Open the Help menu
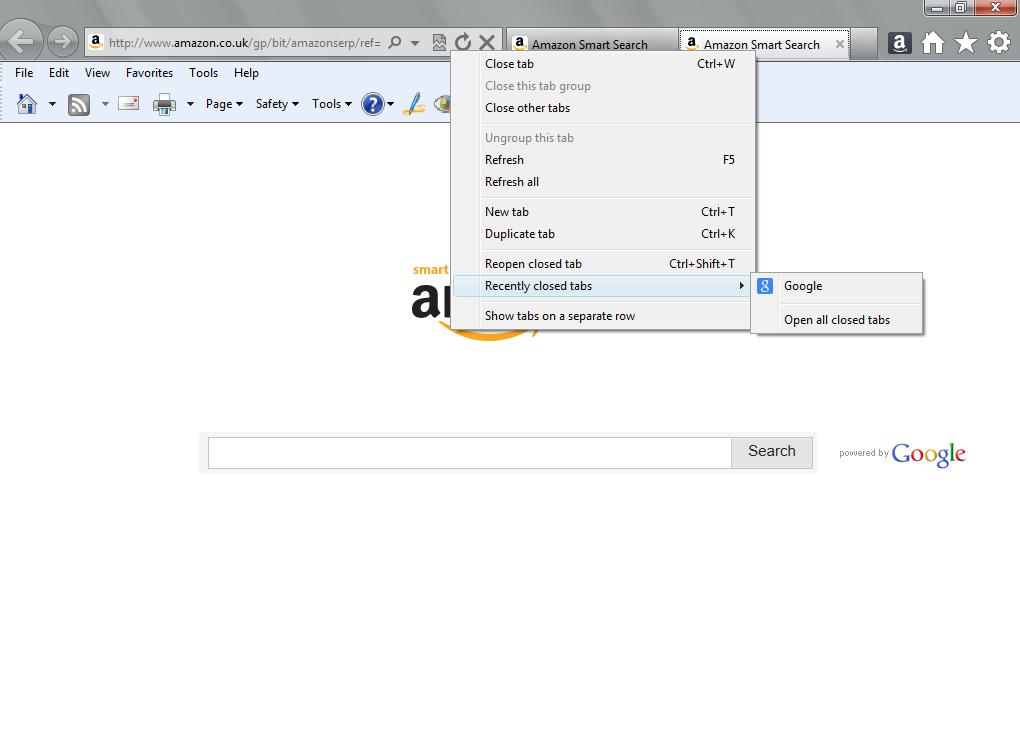 click(247, 73)
